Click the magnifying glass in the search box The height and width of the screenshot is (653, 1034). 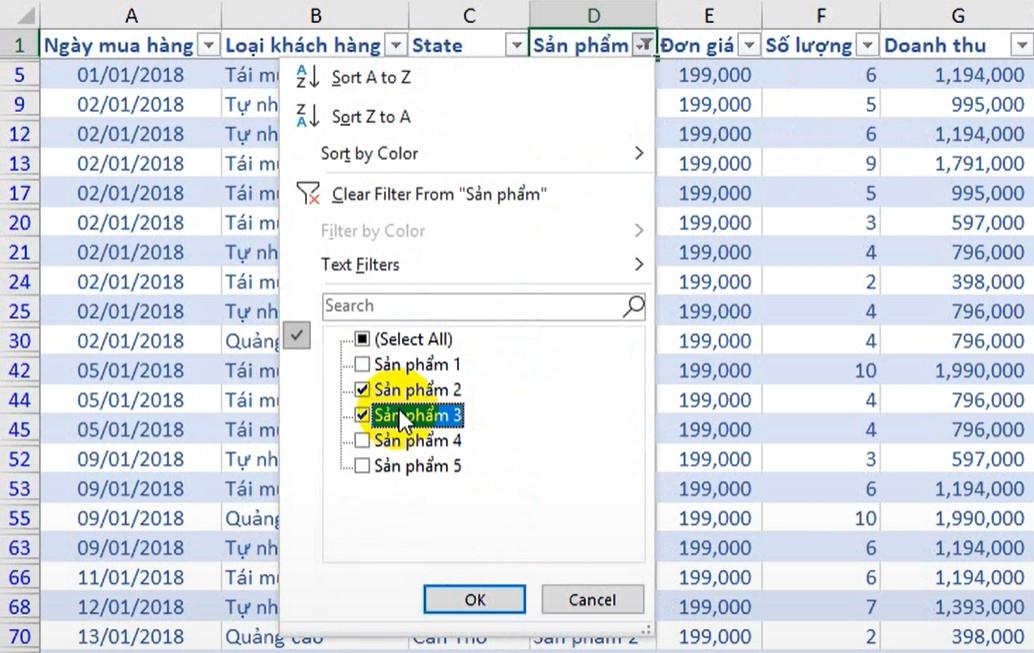633,306
